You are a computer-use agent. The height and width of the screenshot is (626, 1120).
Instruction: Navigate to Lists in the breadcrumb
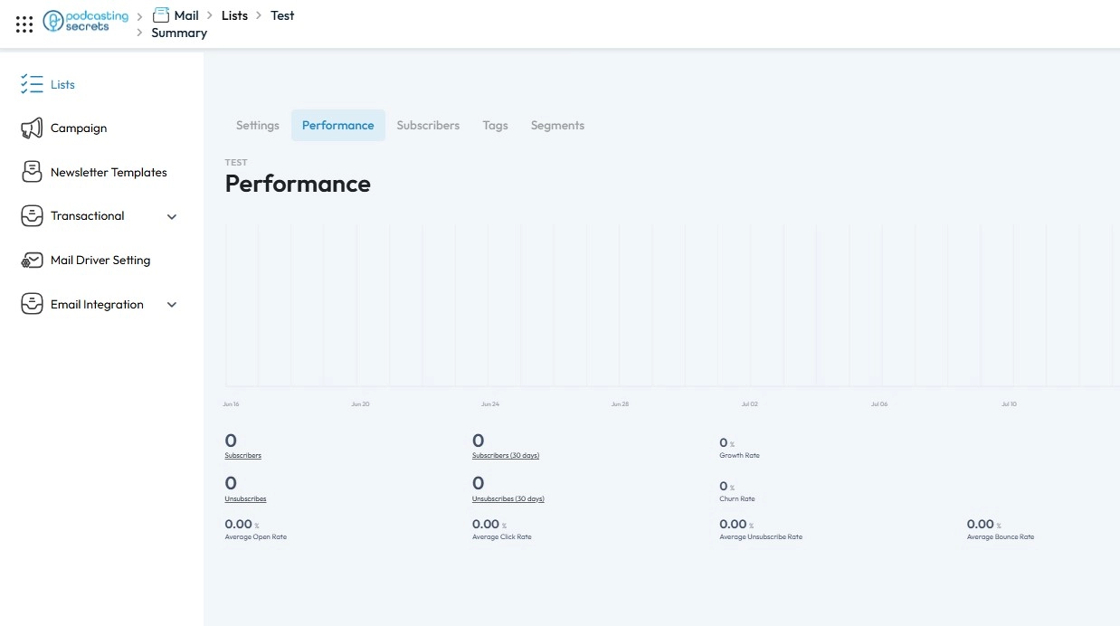click(234, 15)
